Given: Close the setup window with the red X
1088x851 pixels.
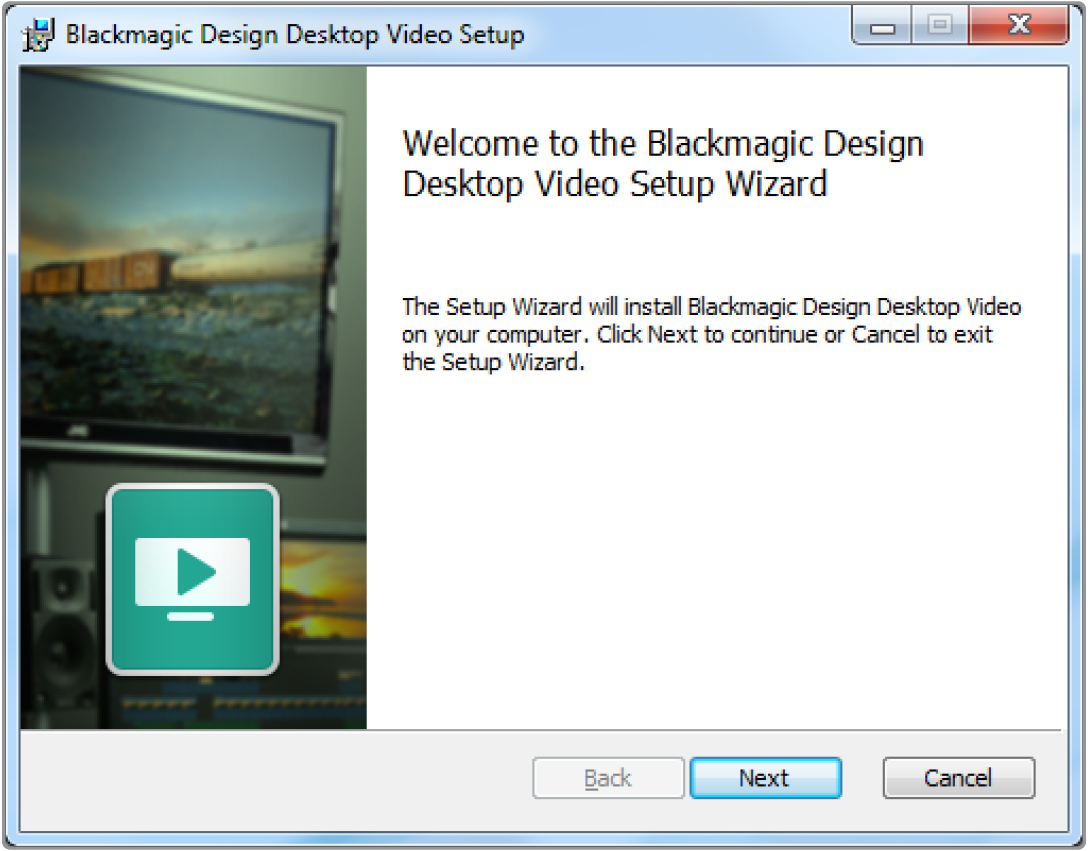Looking at the screenshot, I should click(1018, 28).
